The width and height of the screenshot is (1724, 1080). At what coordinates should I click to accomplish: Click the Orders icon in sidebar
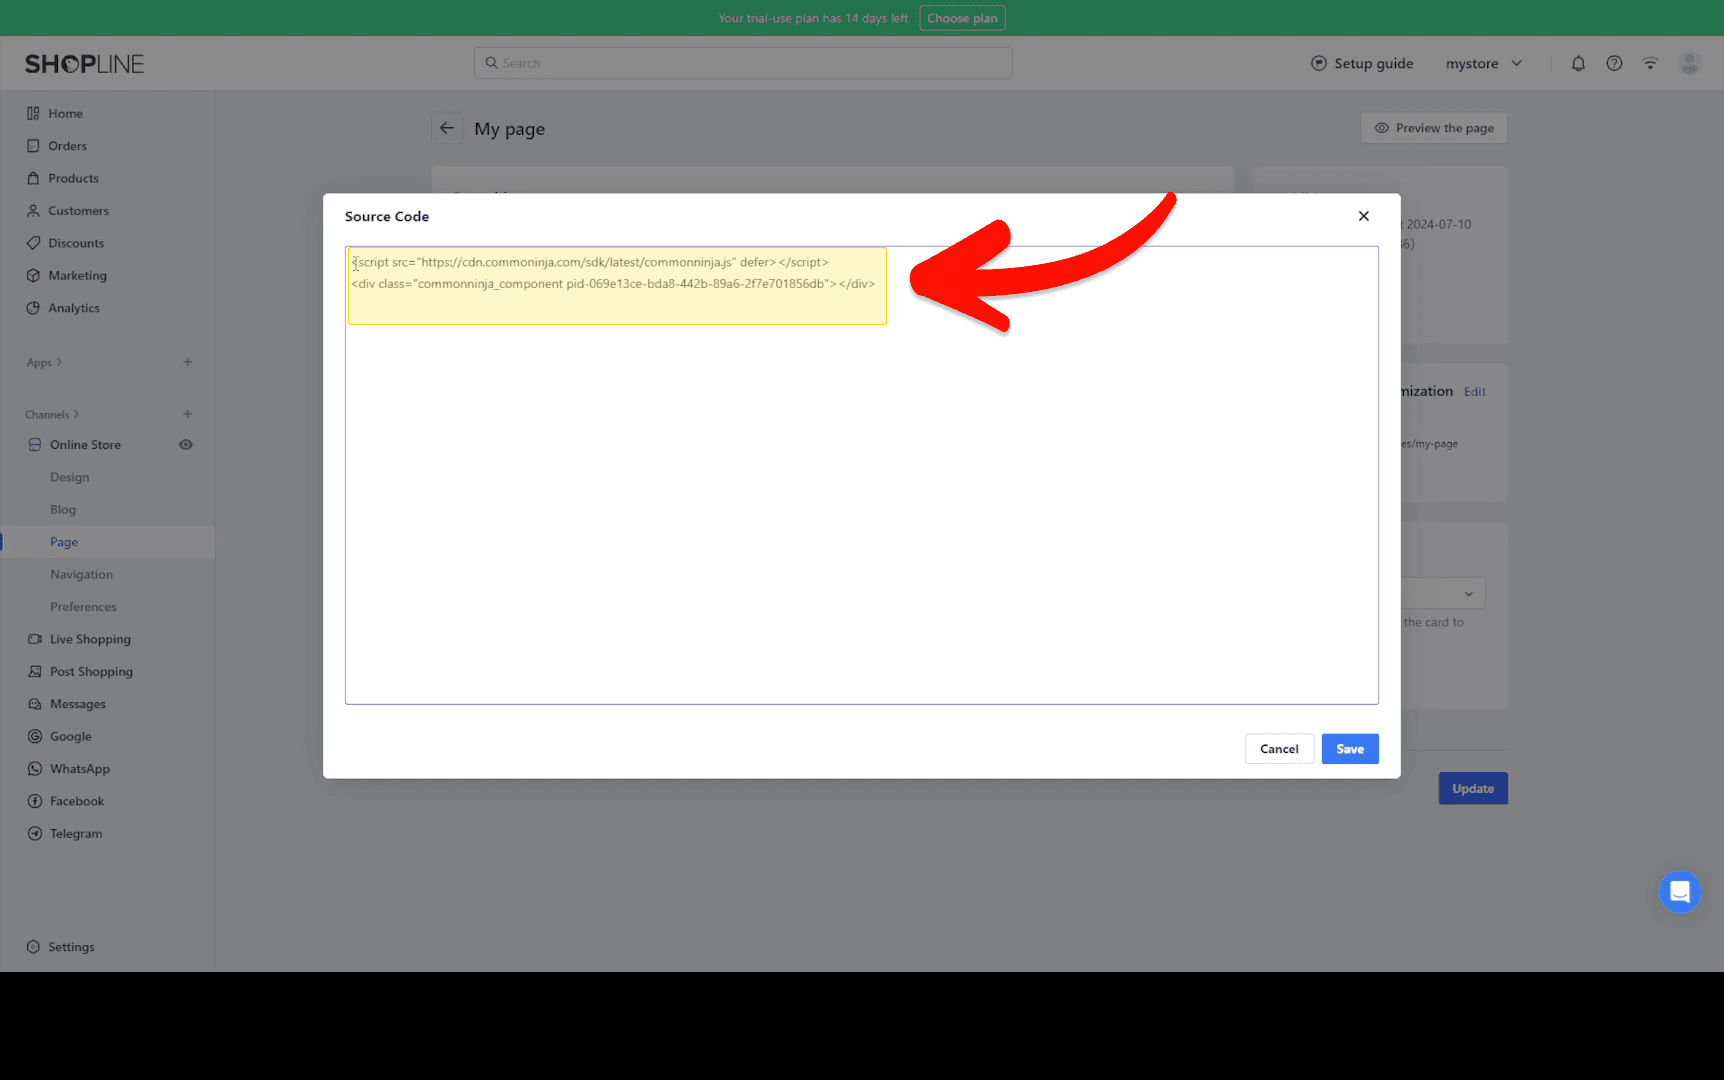(x=33, y=146)
